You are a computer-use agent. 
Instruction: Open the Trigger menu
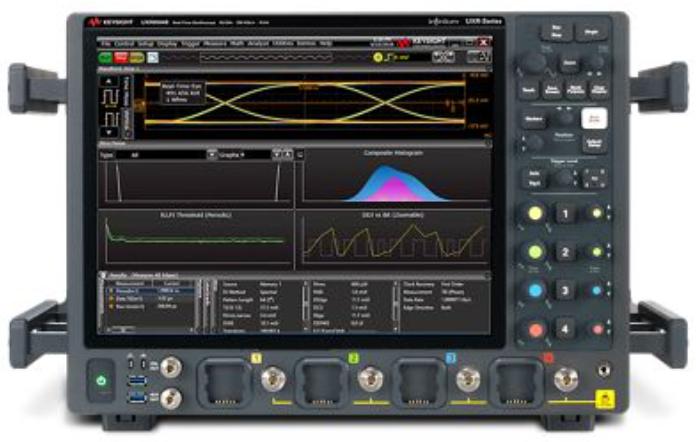point(190,44)
